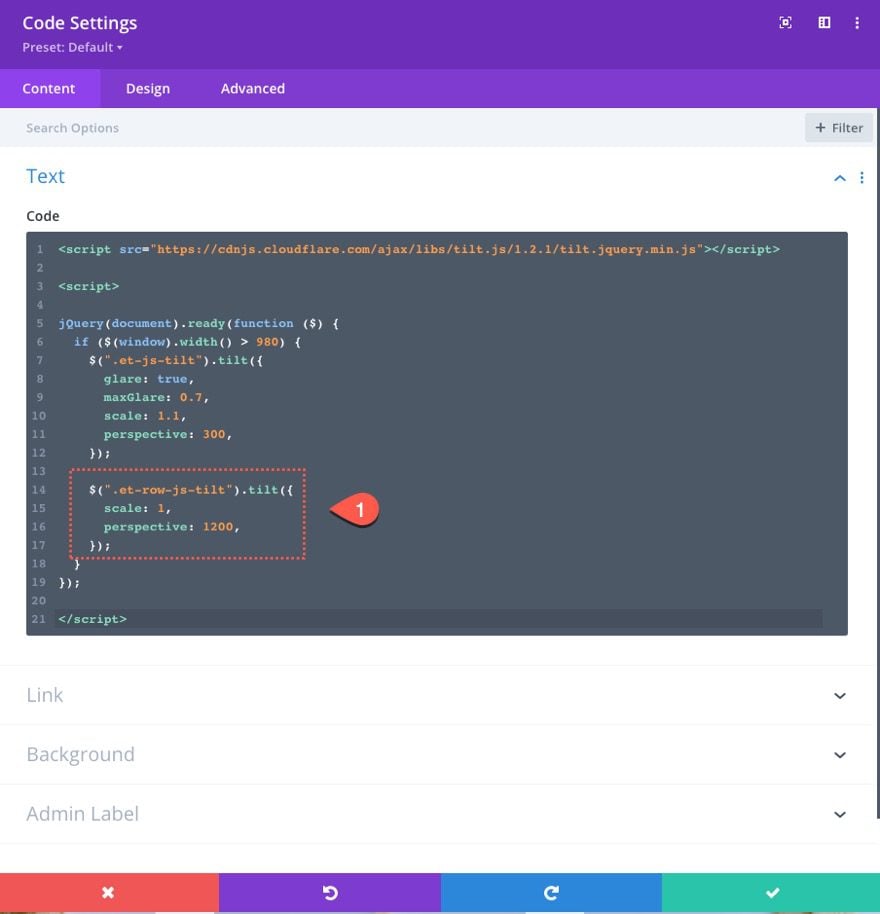Click the + Filter button
Viewport: 880px width, 914px height.
(839, 128)
